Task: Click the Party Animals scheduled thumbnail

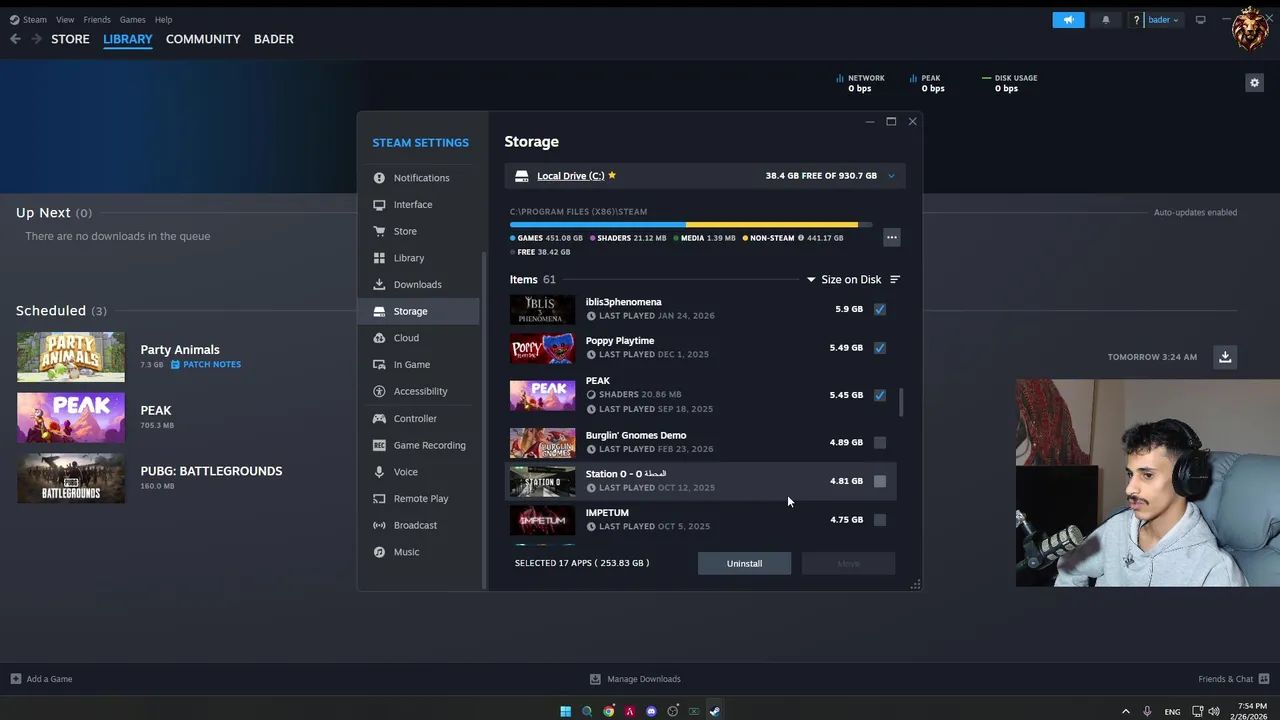Action: [71, 357]
